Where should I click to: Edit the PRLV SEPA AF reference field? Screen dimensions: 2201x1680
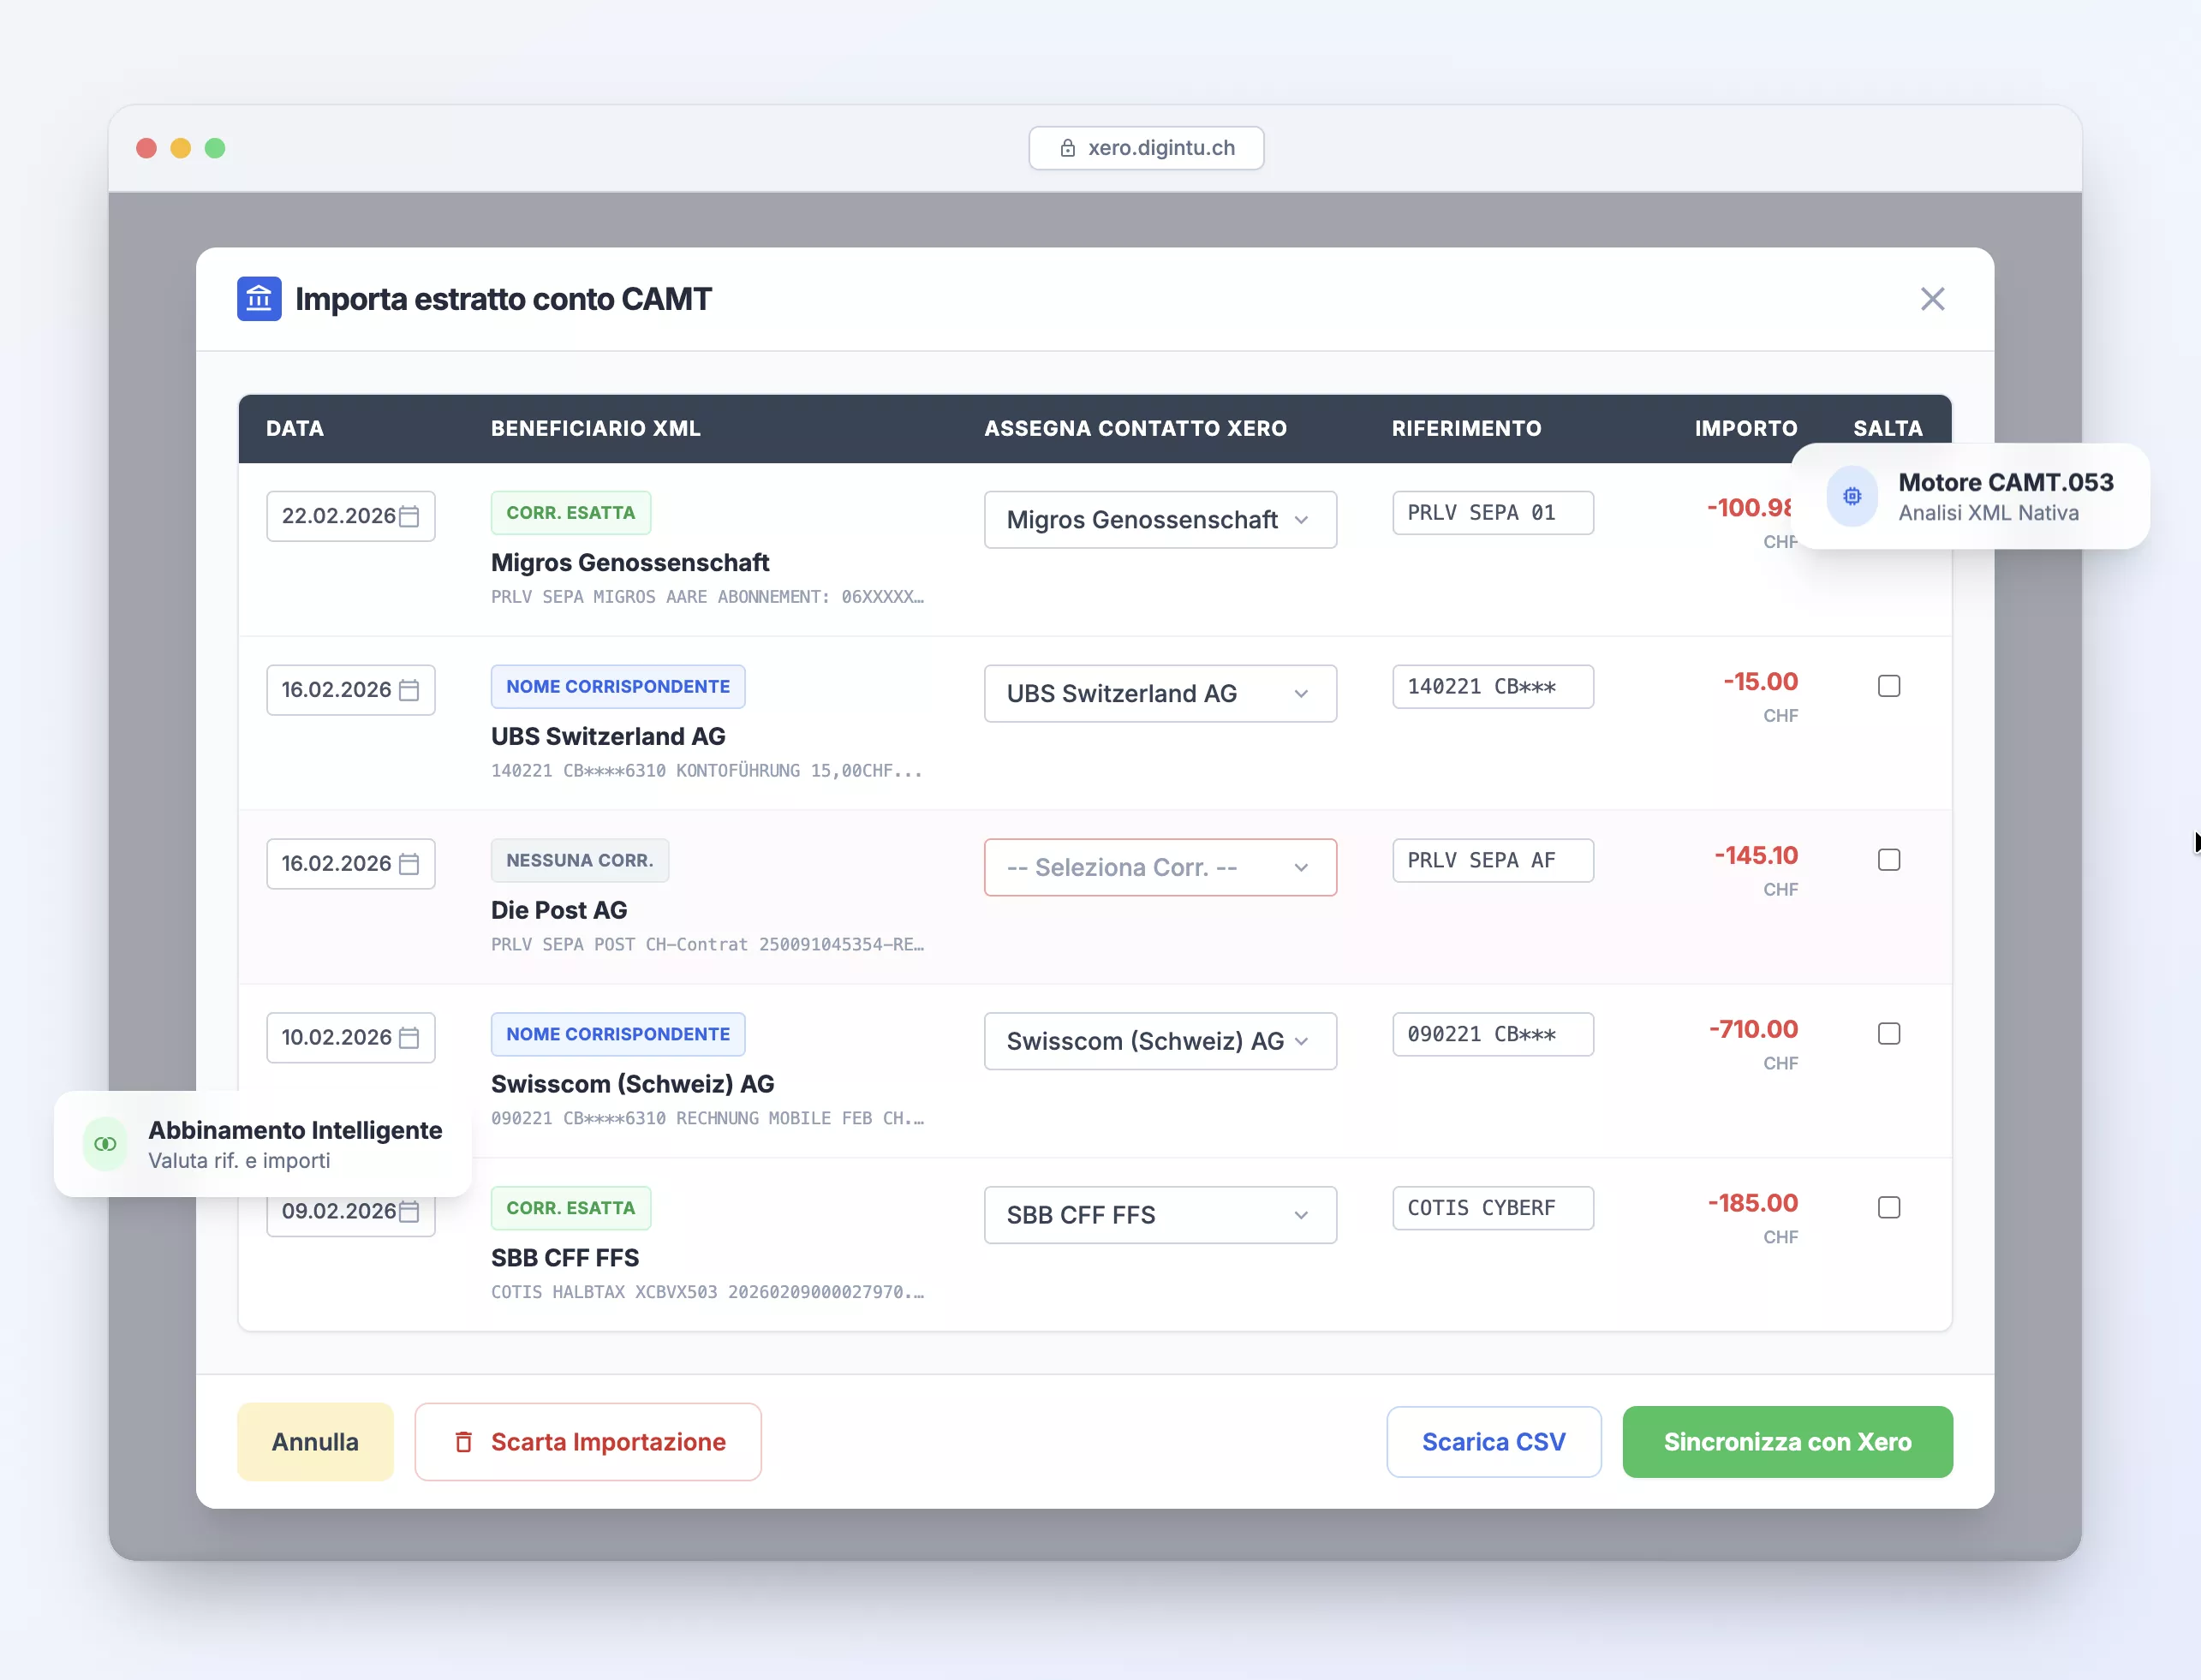pyautogui.click(x=1493, y=861)
